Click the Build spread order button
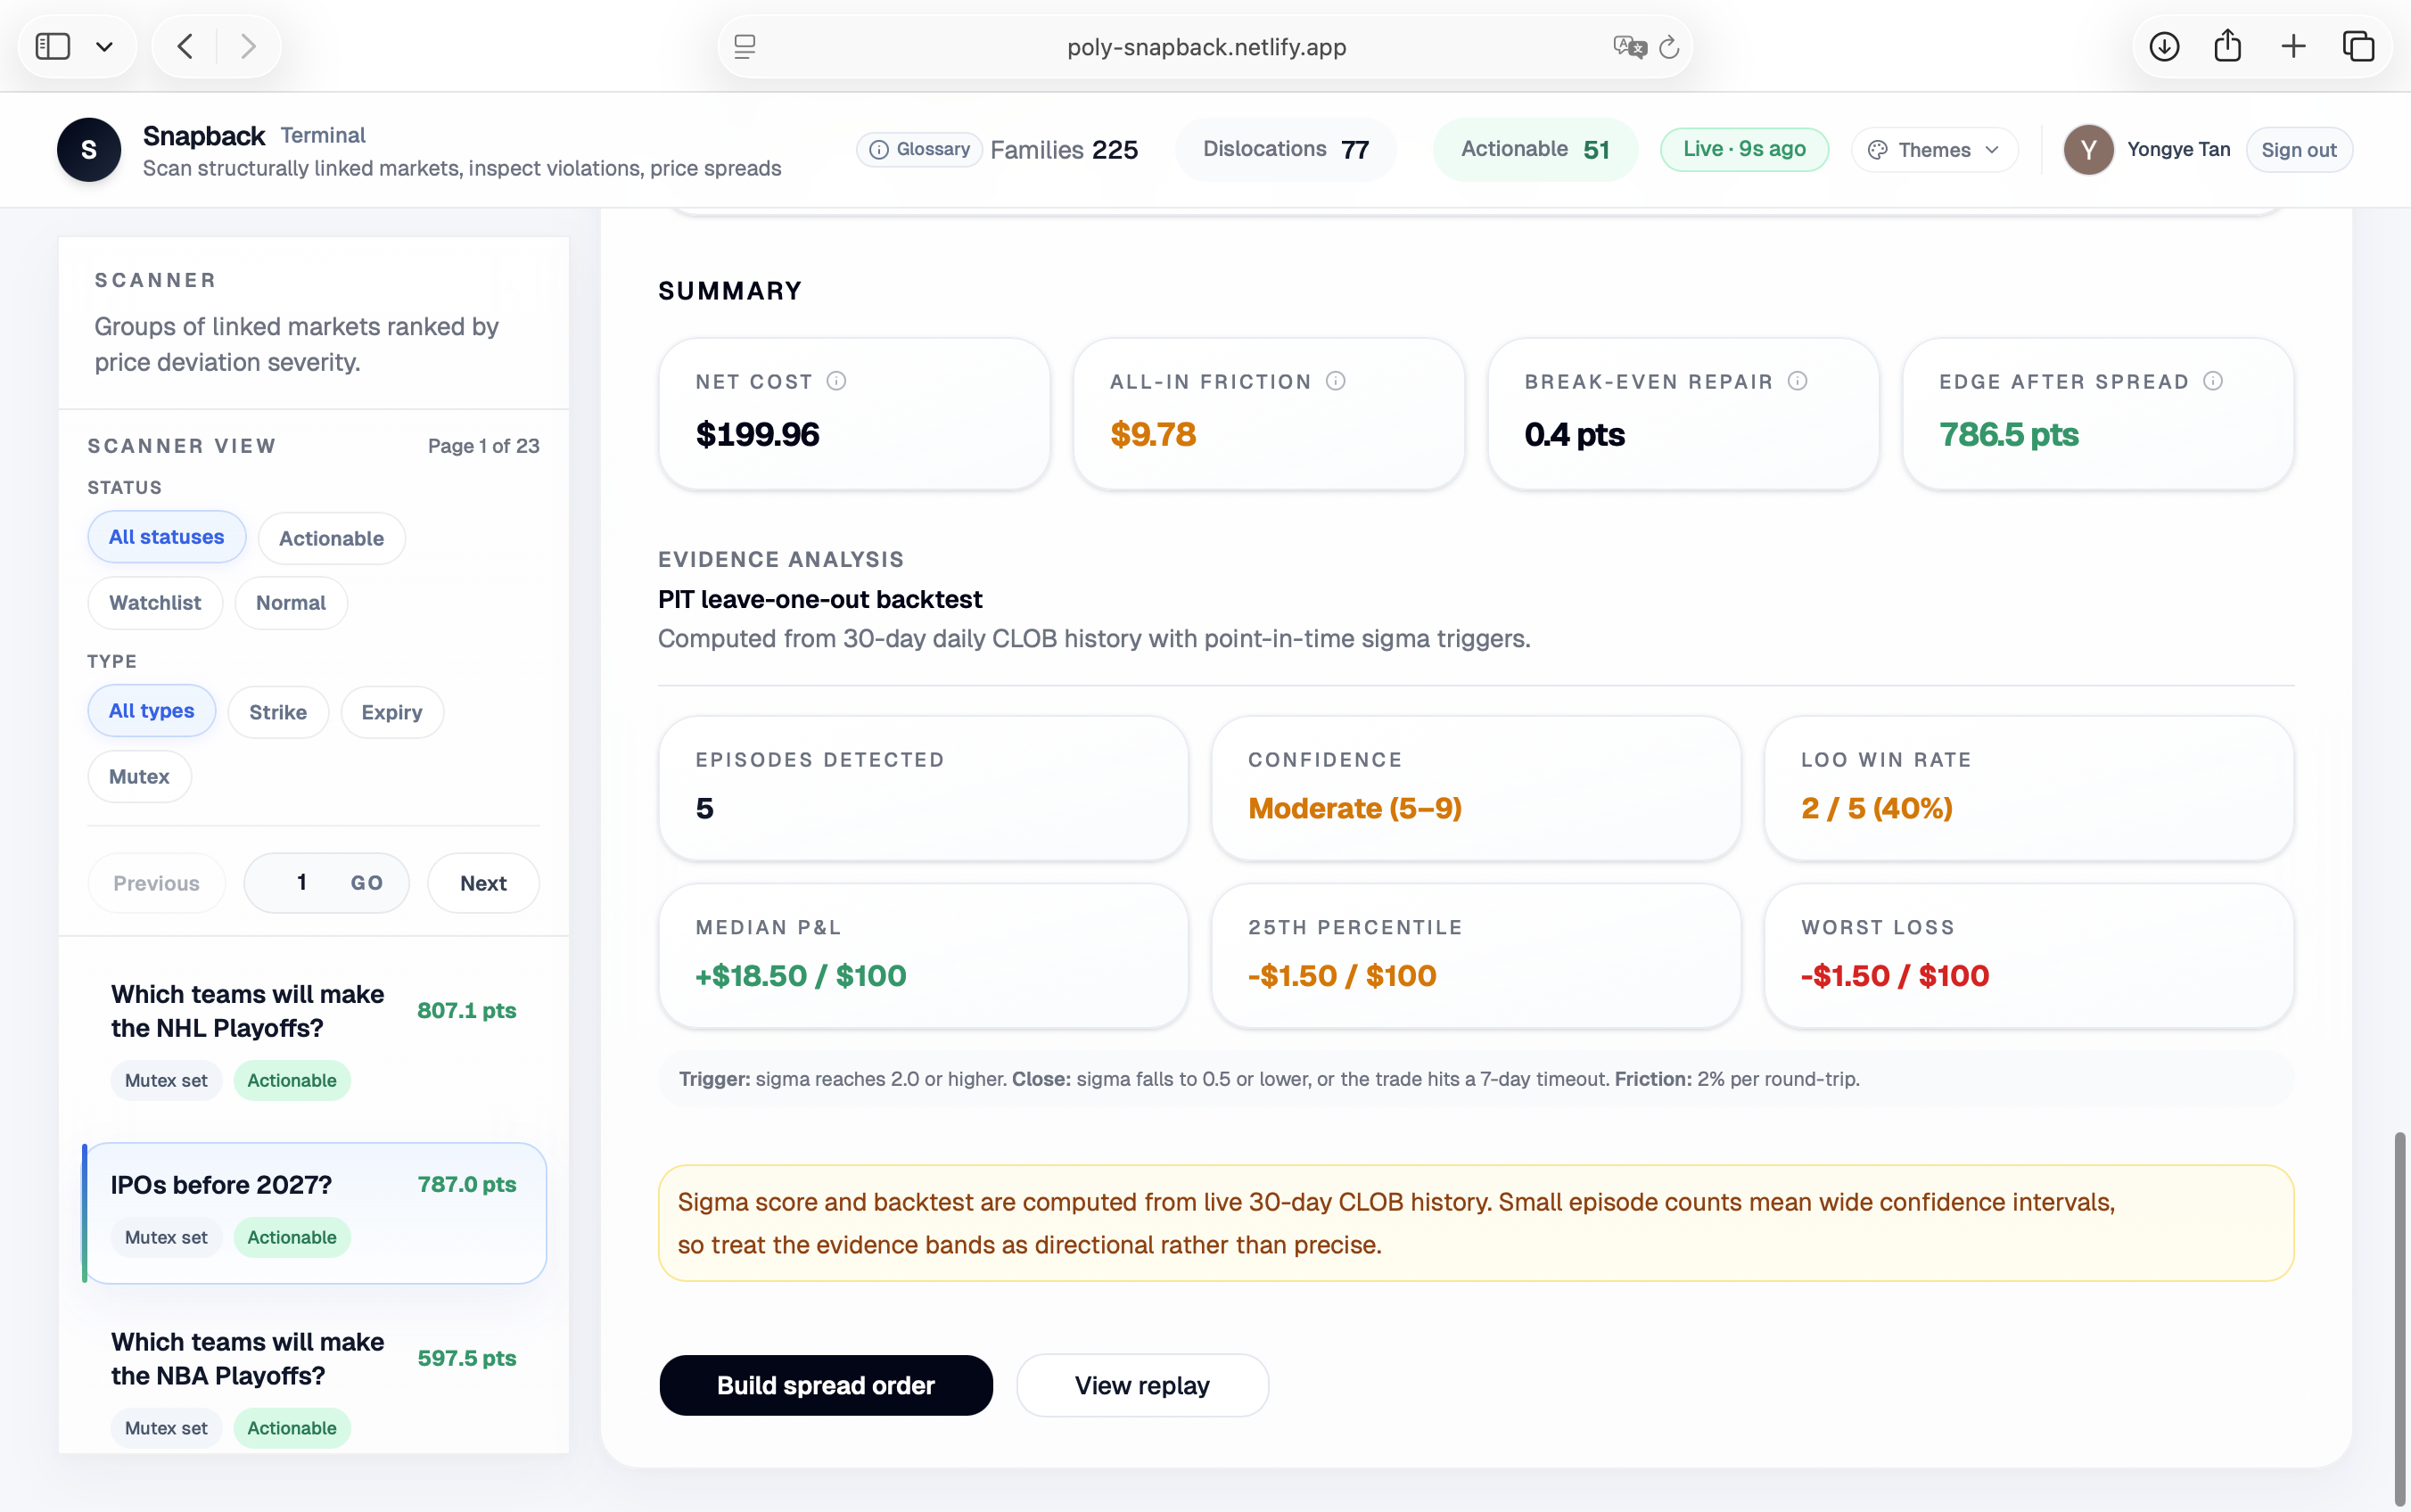 (825, 1385)
